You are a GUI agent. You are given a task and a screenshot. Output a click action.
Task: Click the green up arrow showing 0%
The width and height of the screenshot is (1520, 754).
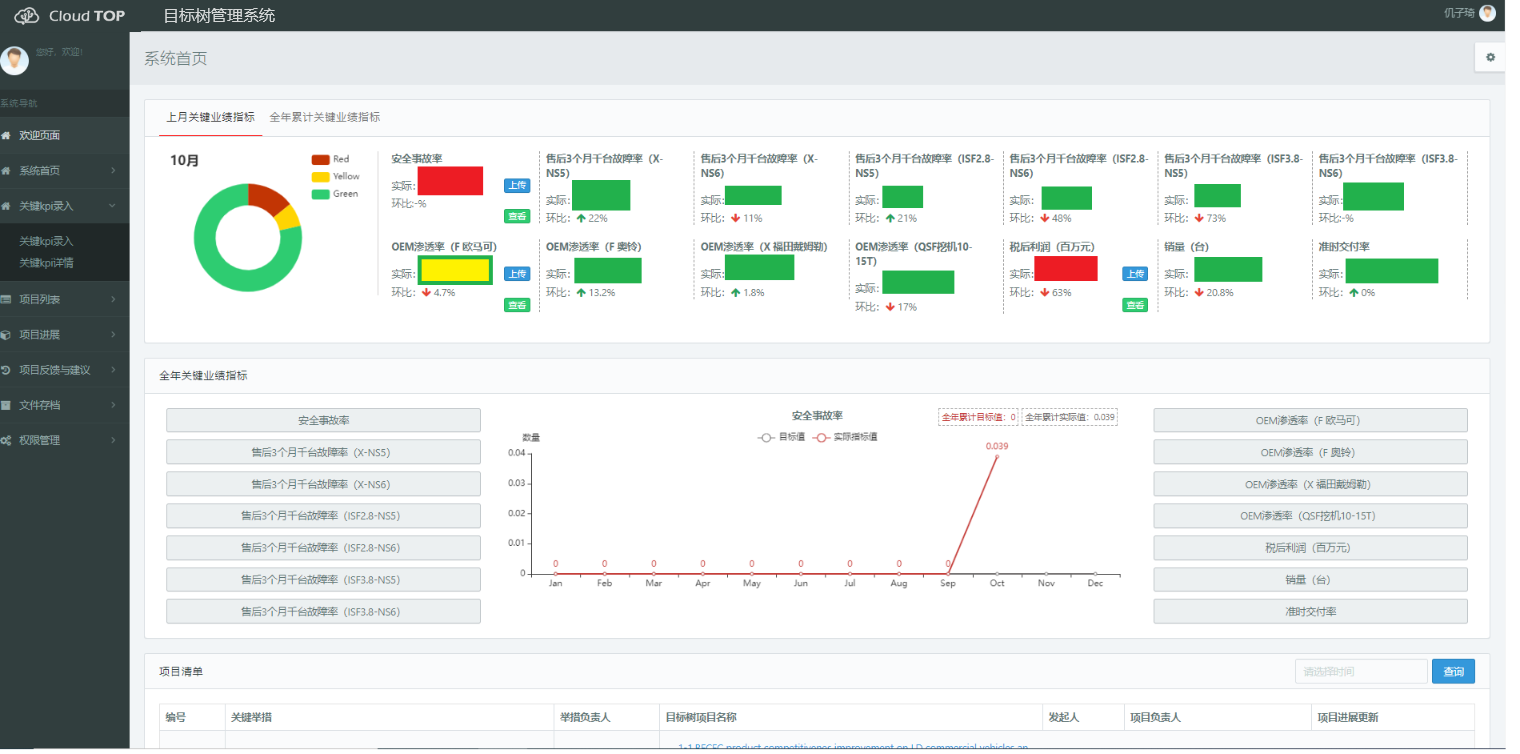(x=1354, y=292)
